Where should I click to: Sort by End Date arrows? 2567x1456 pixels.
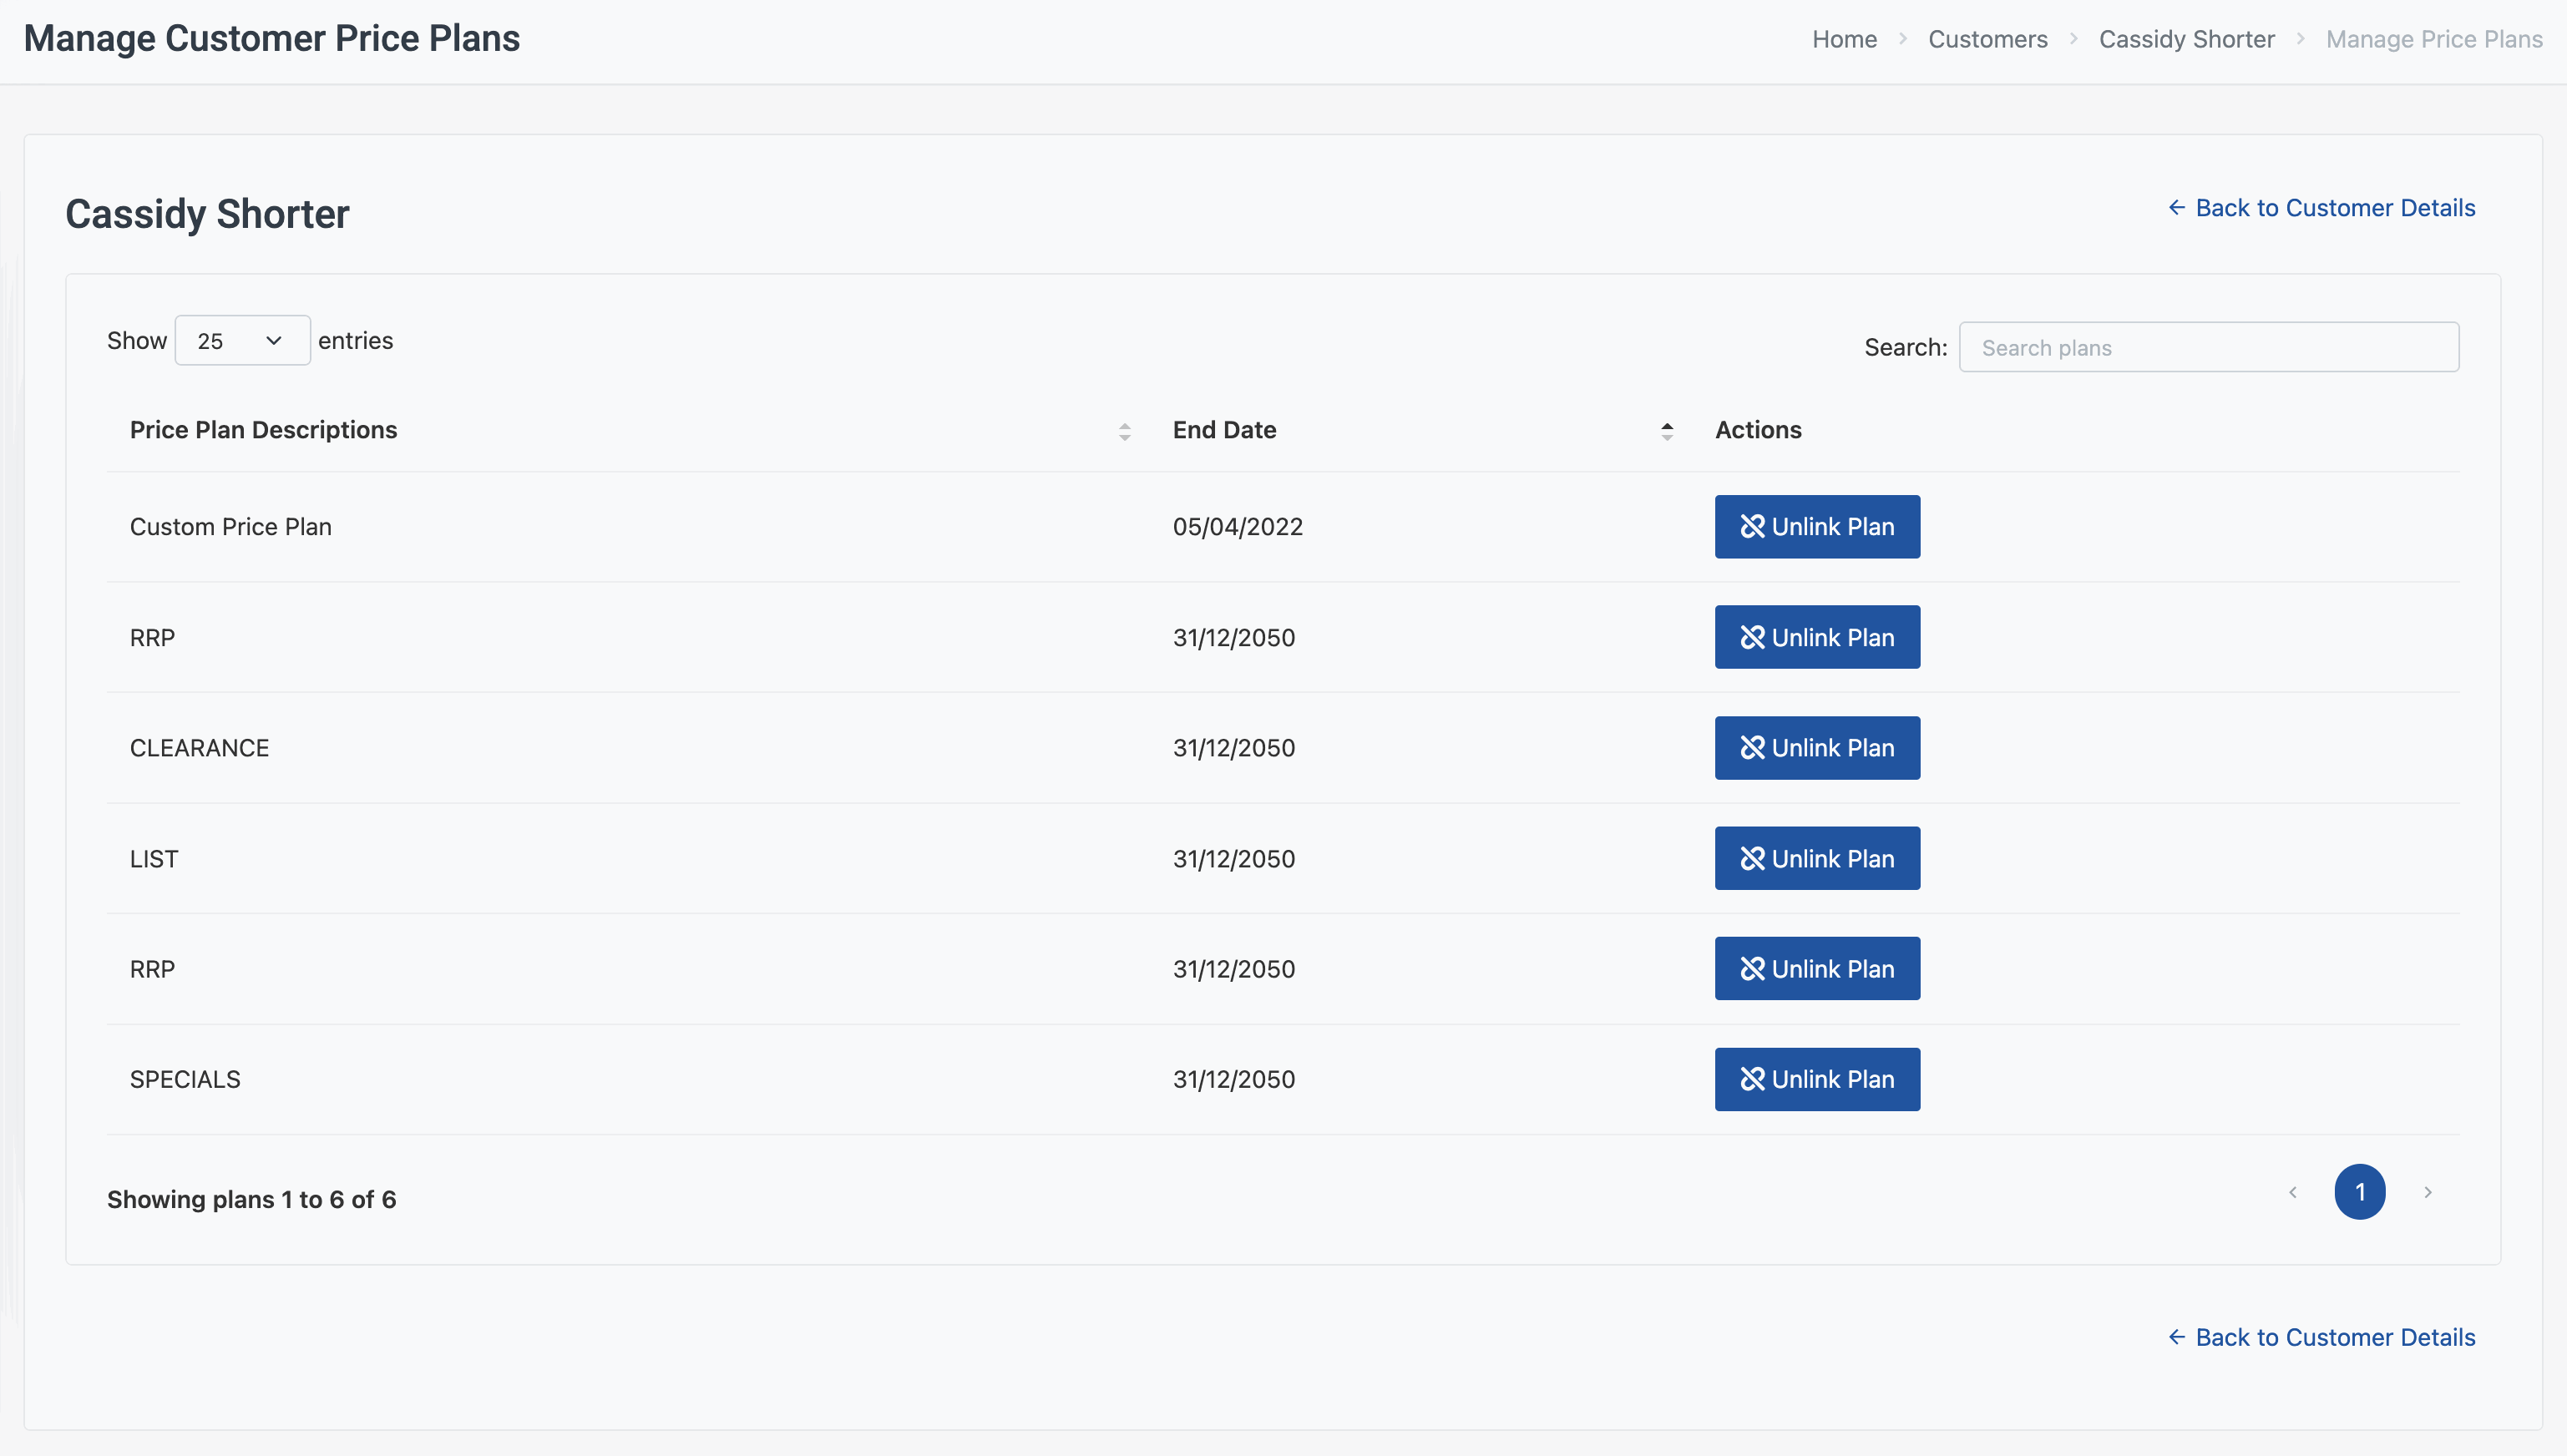click(x=1666, y=431)
